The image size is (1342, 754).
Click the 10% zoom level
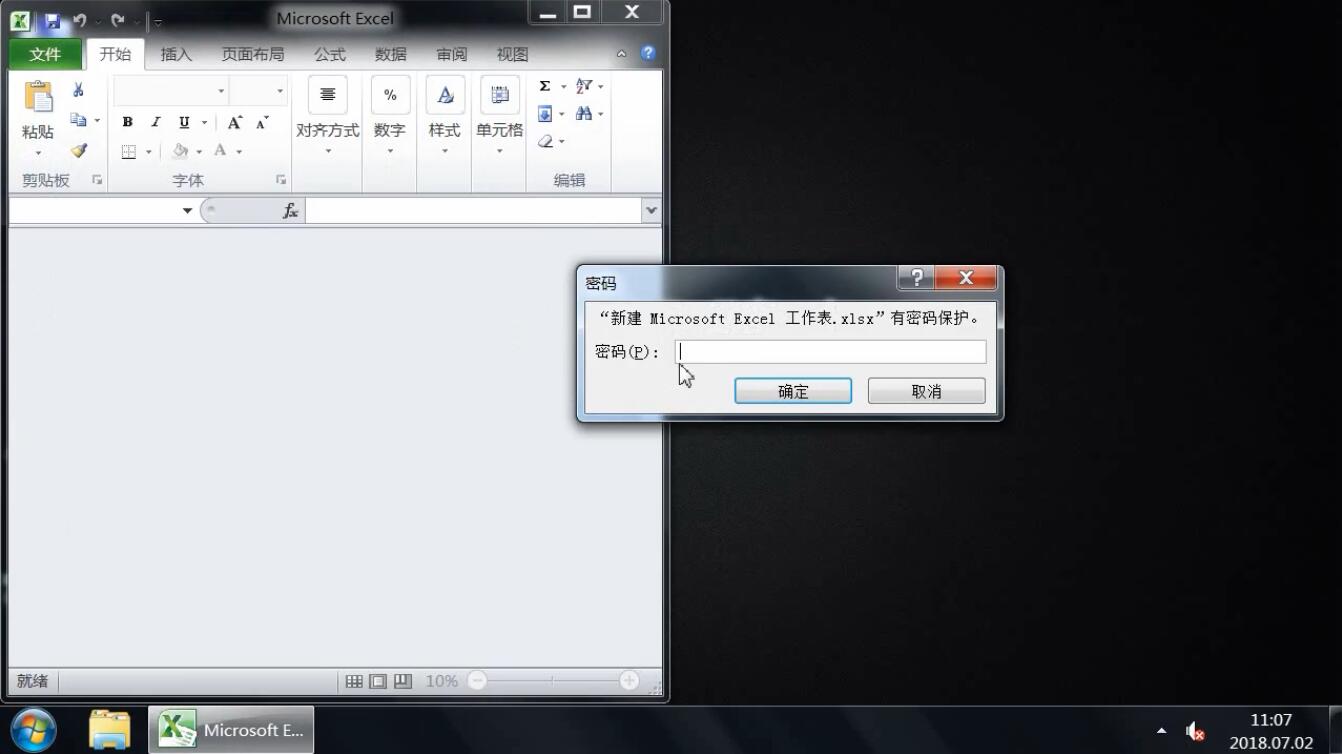click(x=441, y=681)
